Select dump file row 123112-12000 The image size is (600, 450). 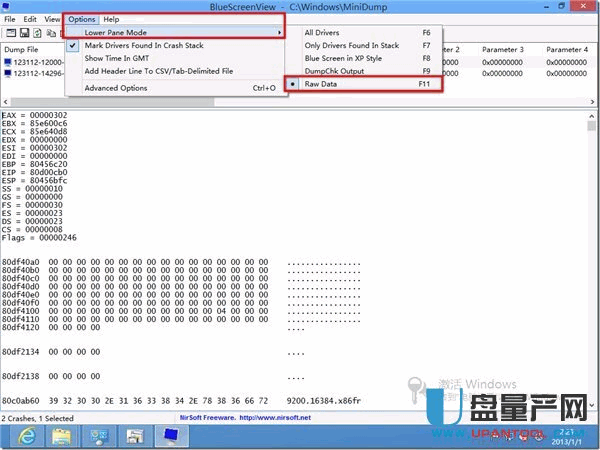(x=38, y=62)
